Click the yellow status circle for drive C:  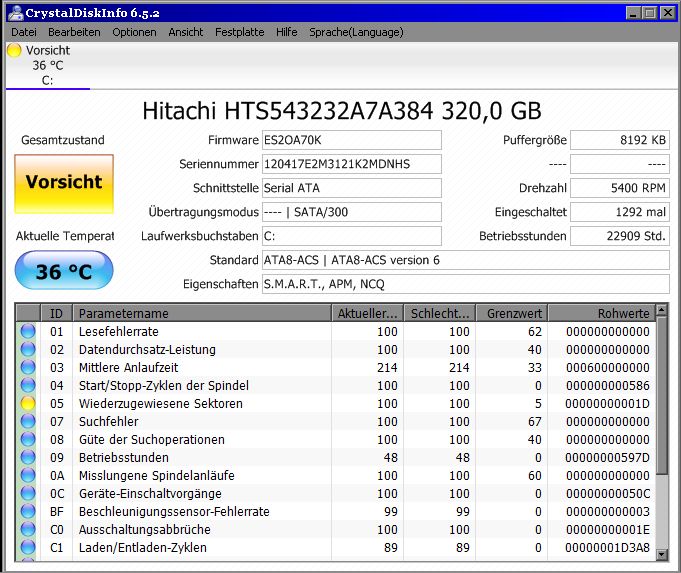coord(14,50)
